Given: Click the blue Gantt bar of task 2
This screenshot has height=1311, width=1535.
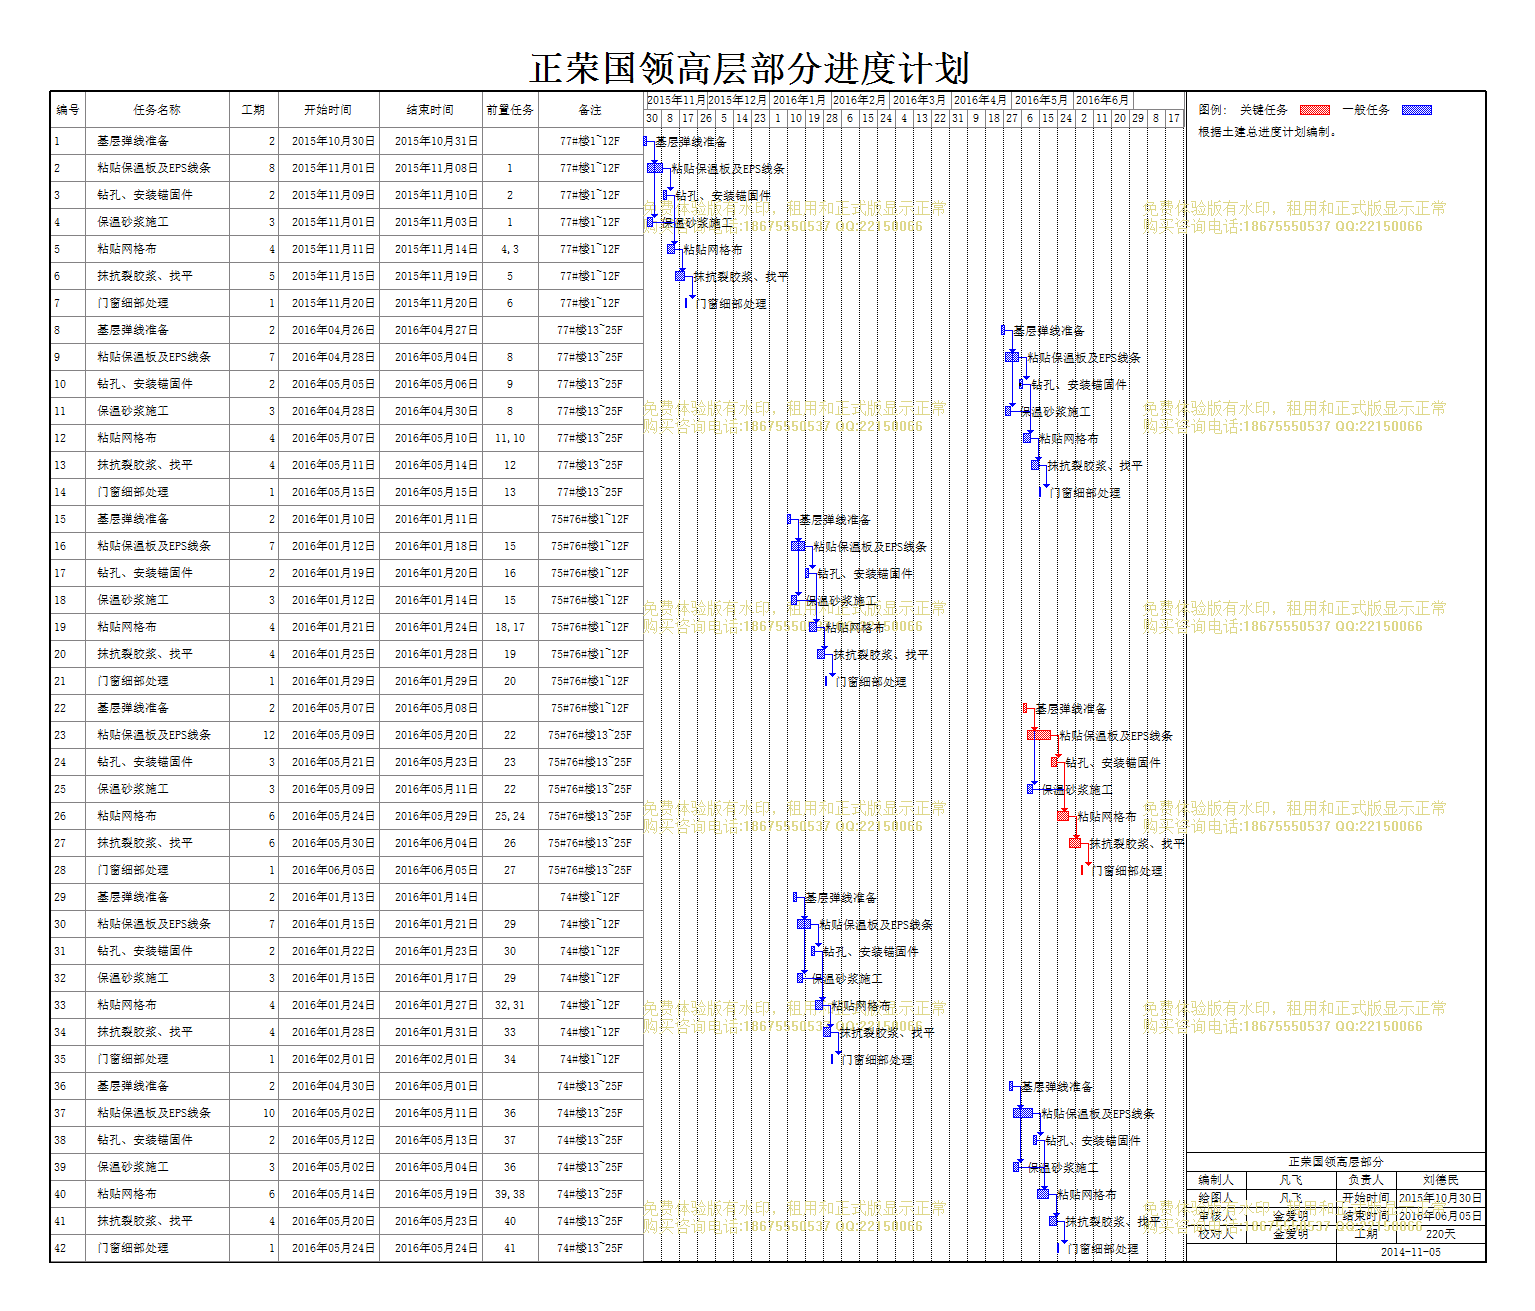Looking at the screenshot, I should 655,168.
